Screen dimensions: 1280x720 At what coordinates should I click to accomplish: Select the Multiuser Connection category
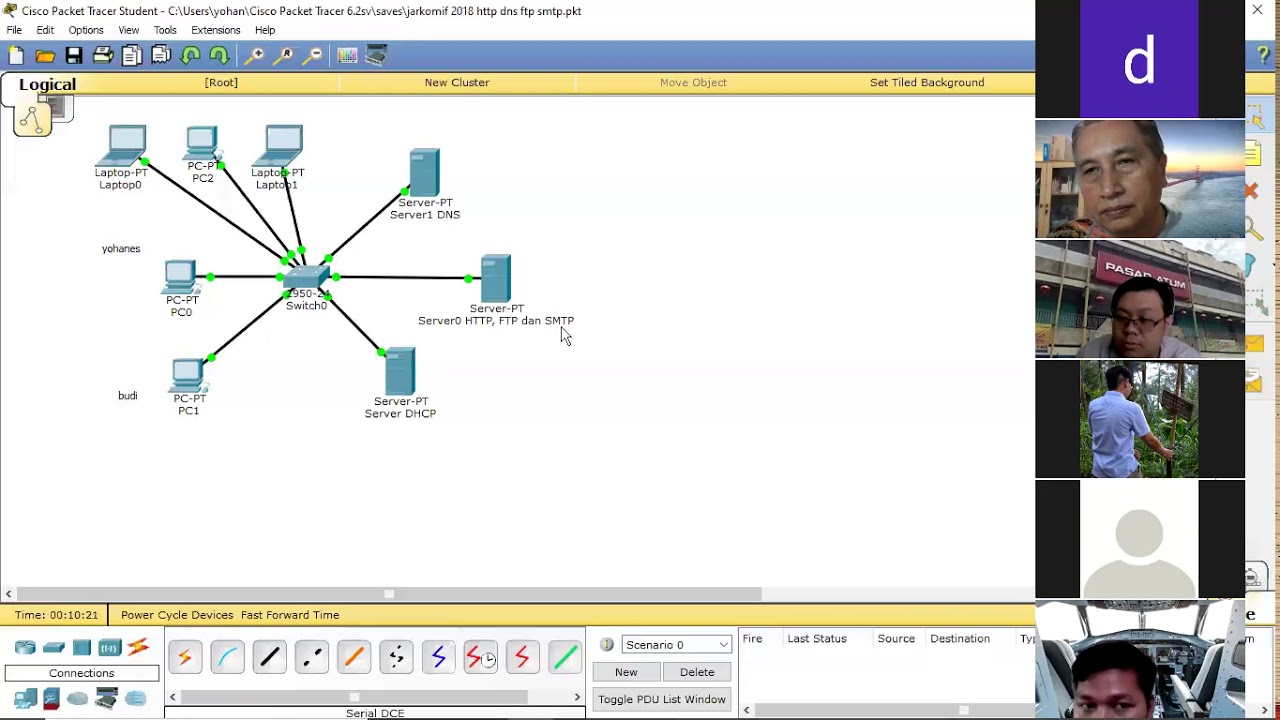(135, 698)
